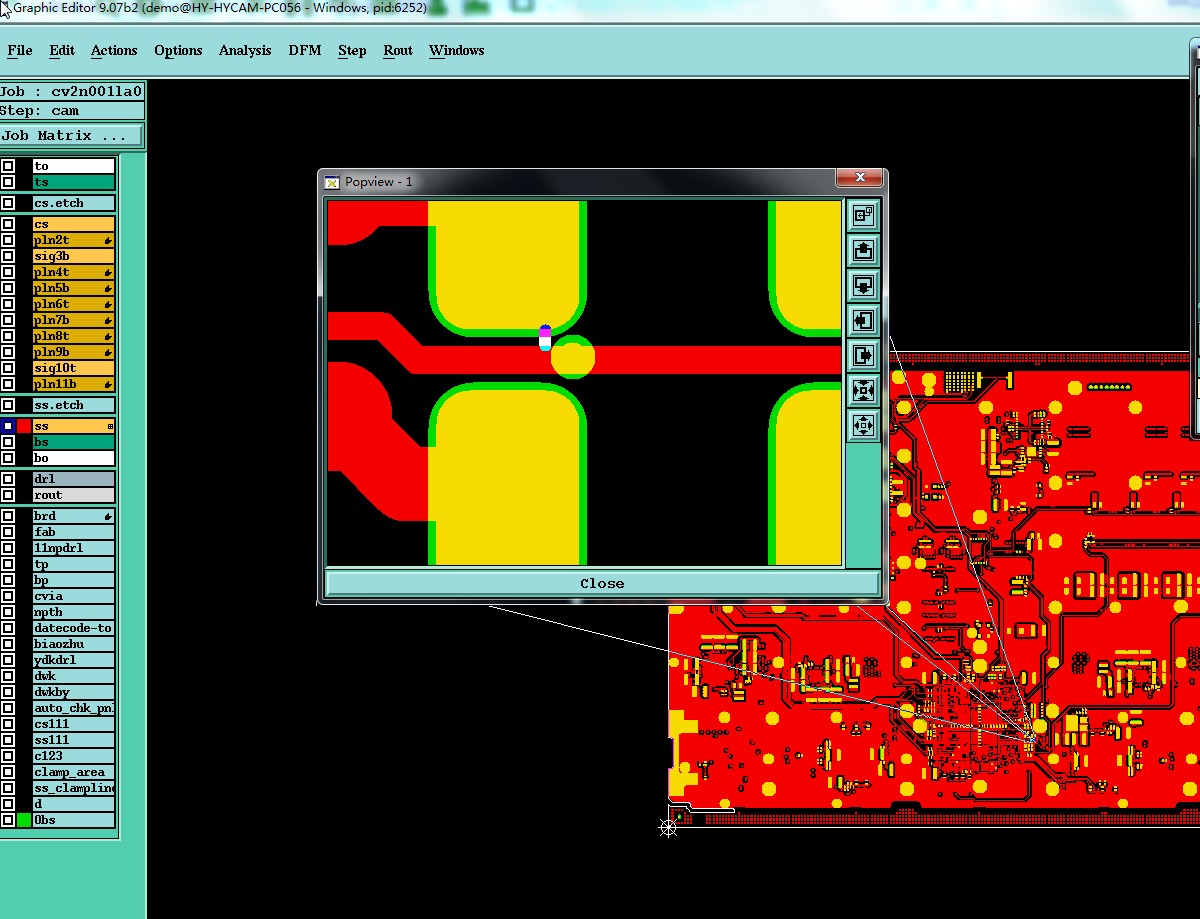Select the c123 layer name
1200x919 pixels.
[74, 756]
